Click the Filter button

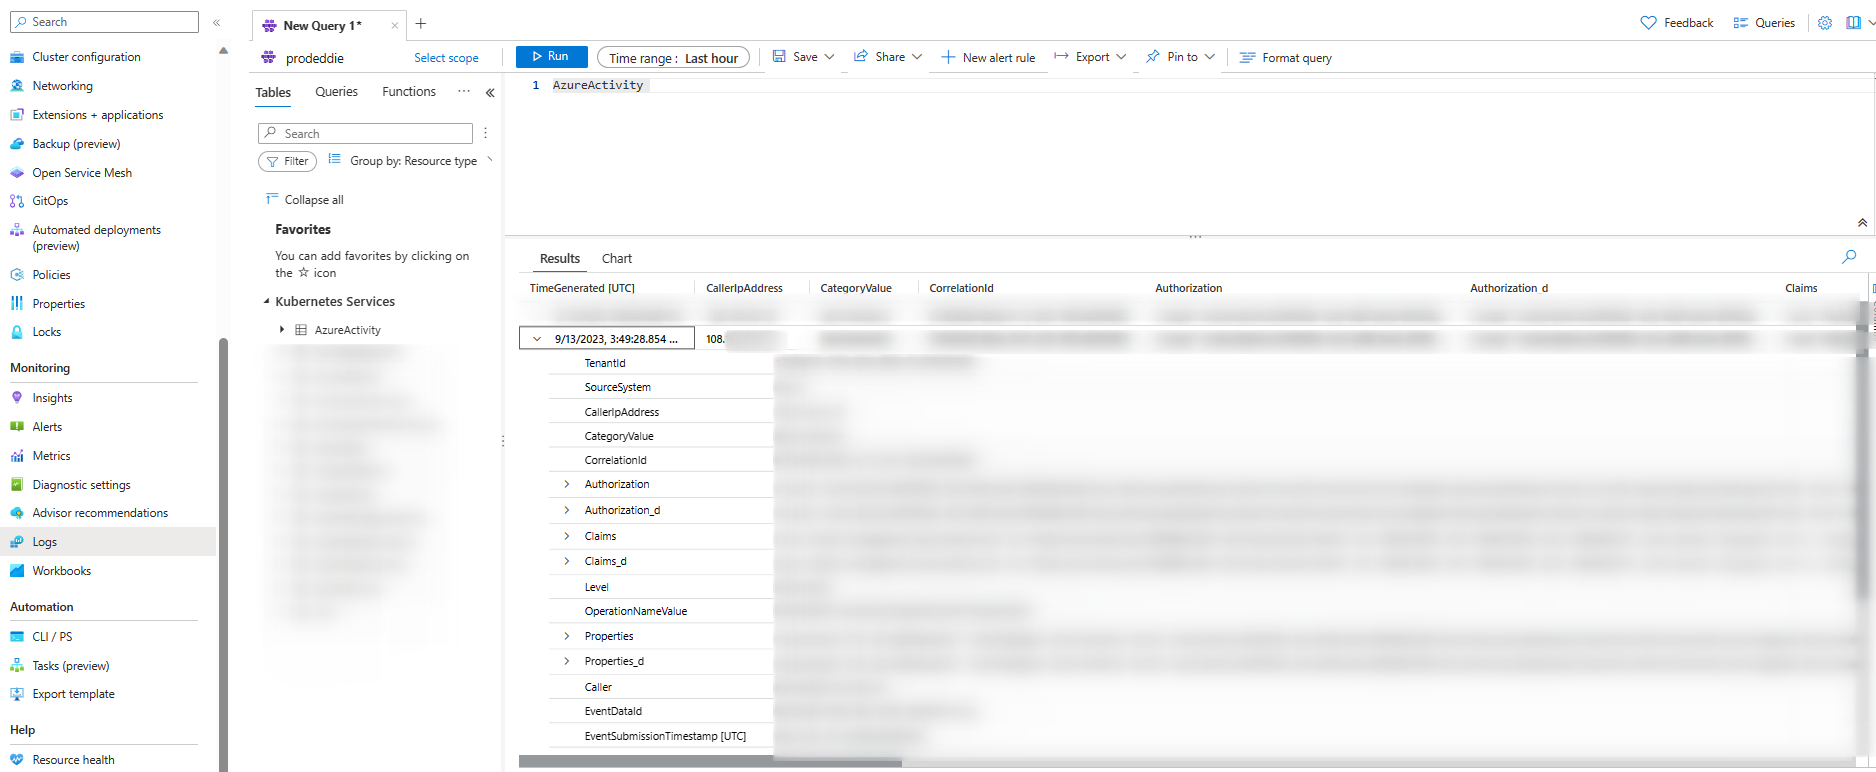coord(287,161)
